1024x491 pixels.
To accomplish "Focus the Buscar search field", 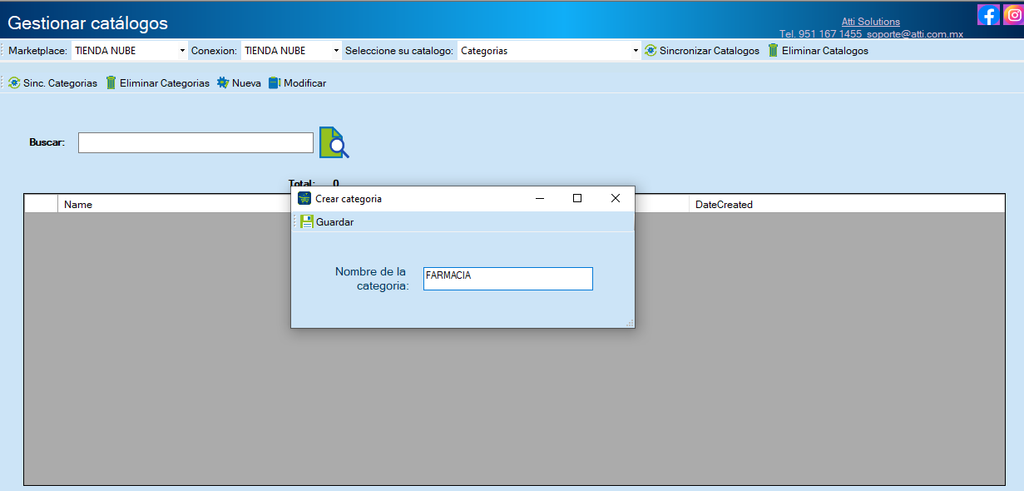I will pyautogui.click(x=196, y=142).
